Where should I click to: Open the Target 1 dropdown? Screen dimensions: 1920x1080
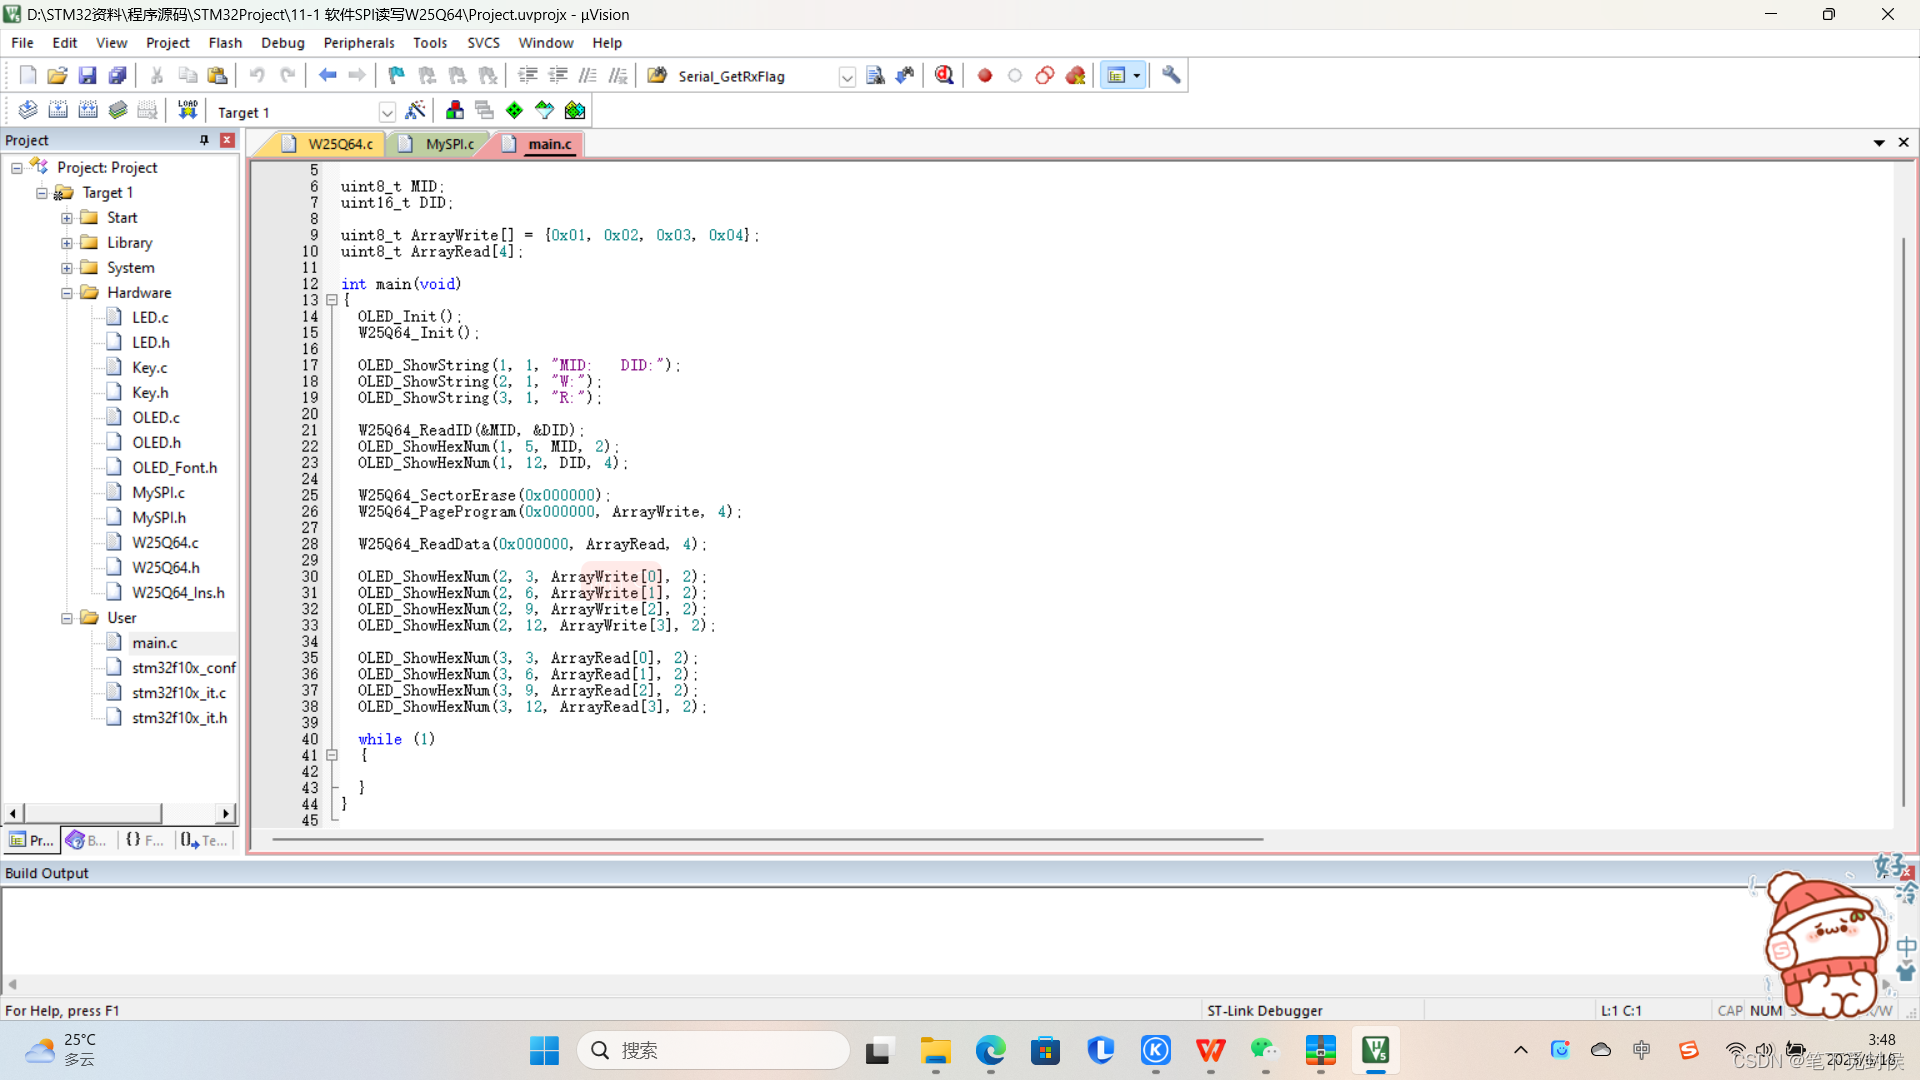point(387,112)
